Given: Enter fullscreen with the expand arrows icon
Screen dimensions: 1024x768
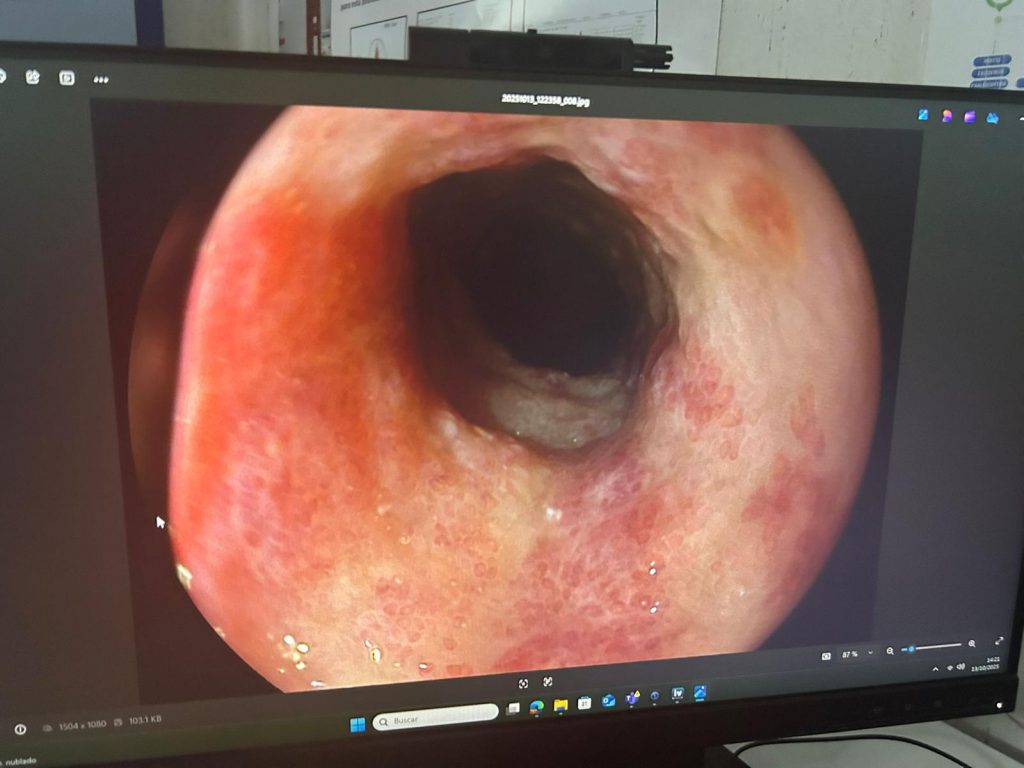Looking at the screenshot, I should [x=998, y=641].
